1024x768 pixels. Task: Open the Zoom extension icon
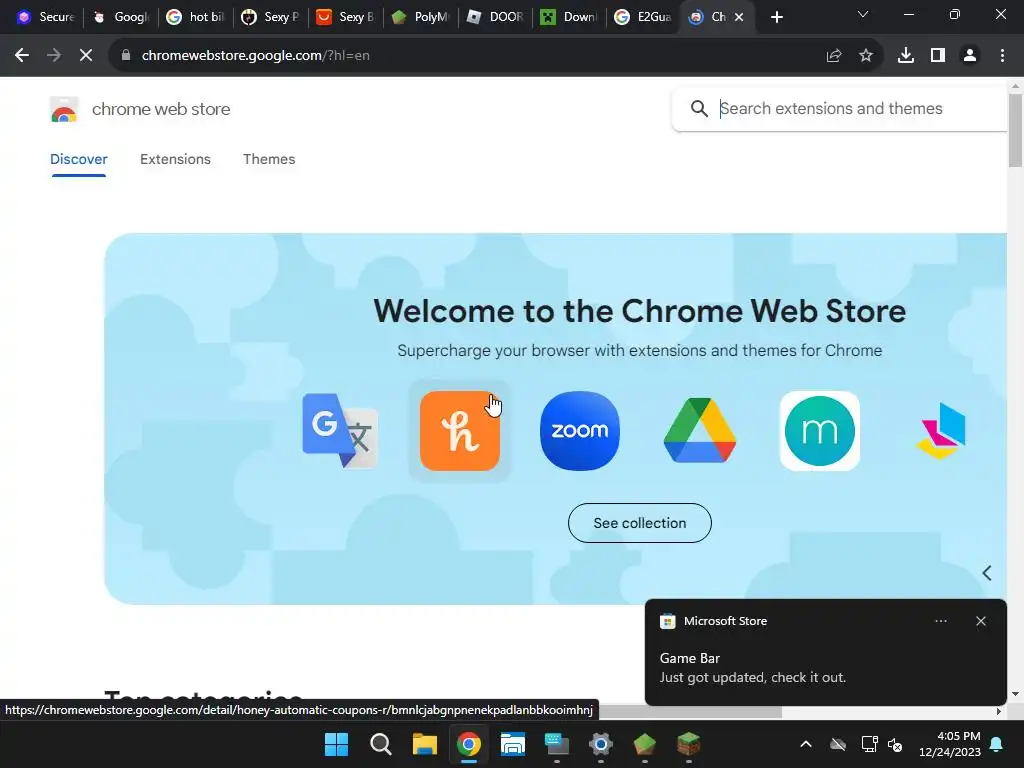[580, 431]
